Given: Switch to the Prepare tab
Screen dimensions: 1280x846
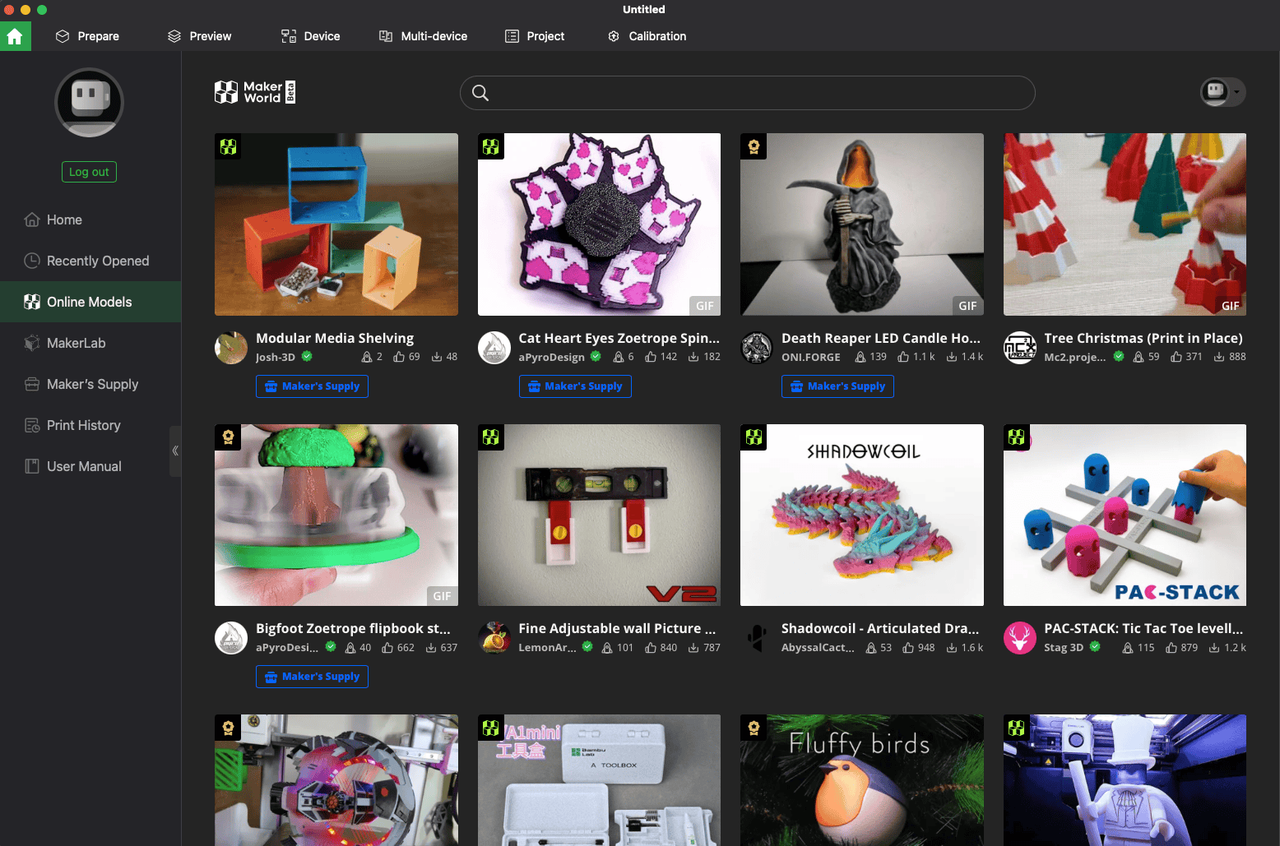Looking at the screenshot, I should [x=87, y=36].
